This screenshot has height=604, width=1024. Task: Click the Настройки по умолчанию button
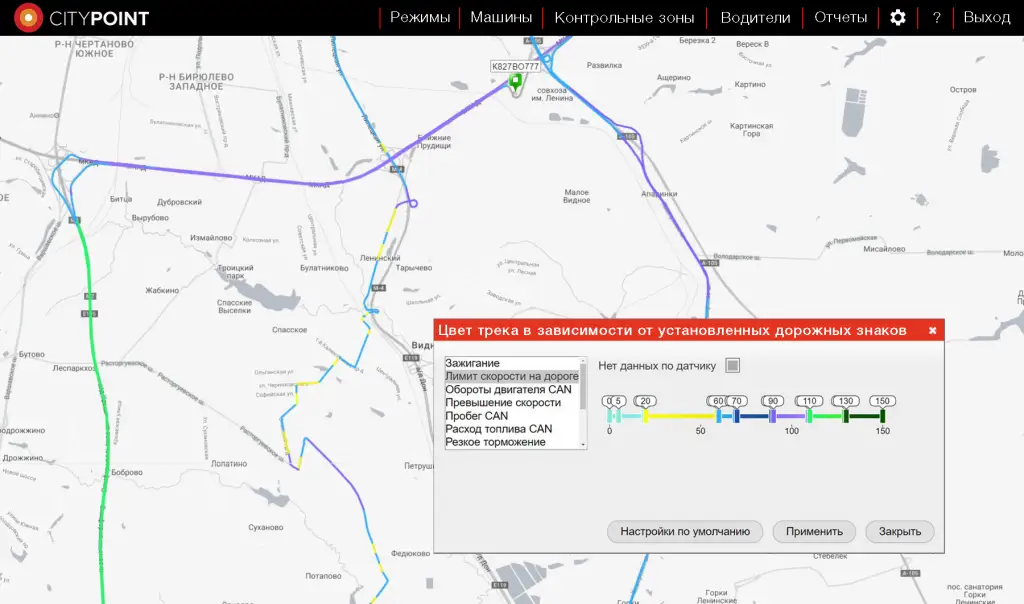(685, 532)
